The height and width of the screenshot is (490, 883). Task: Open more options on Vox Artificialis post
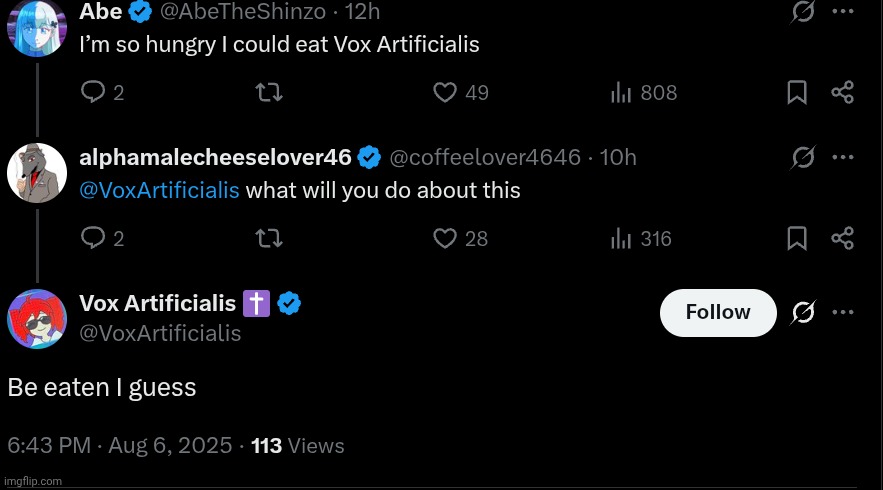pyautogui.click(x=843, y=312)
